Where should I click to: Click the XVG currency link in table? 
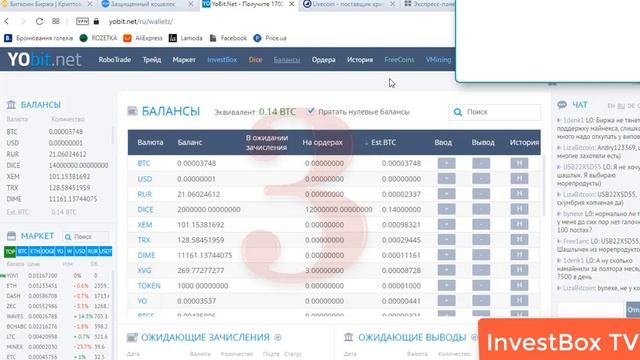pos(144,271)
